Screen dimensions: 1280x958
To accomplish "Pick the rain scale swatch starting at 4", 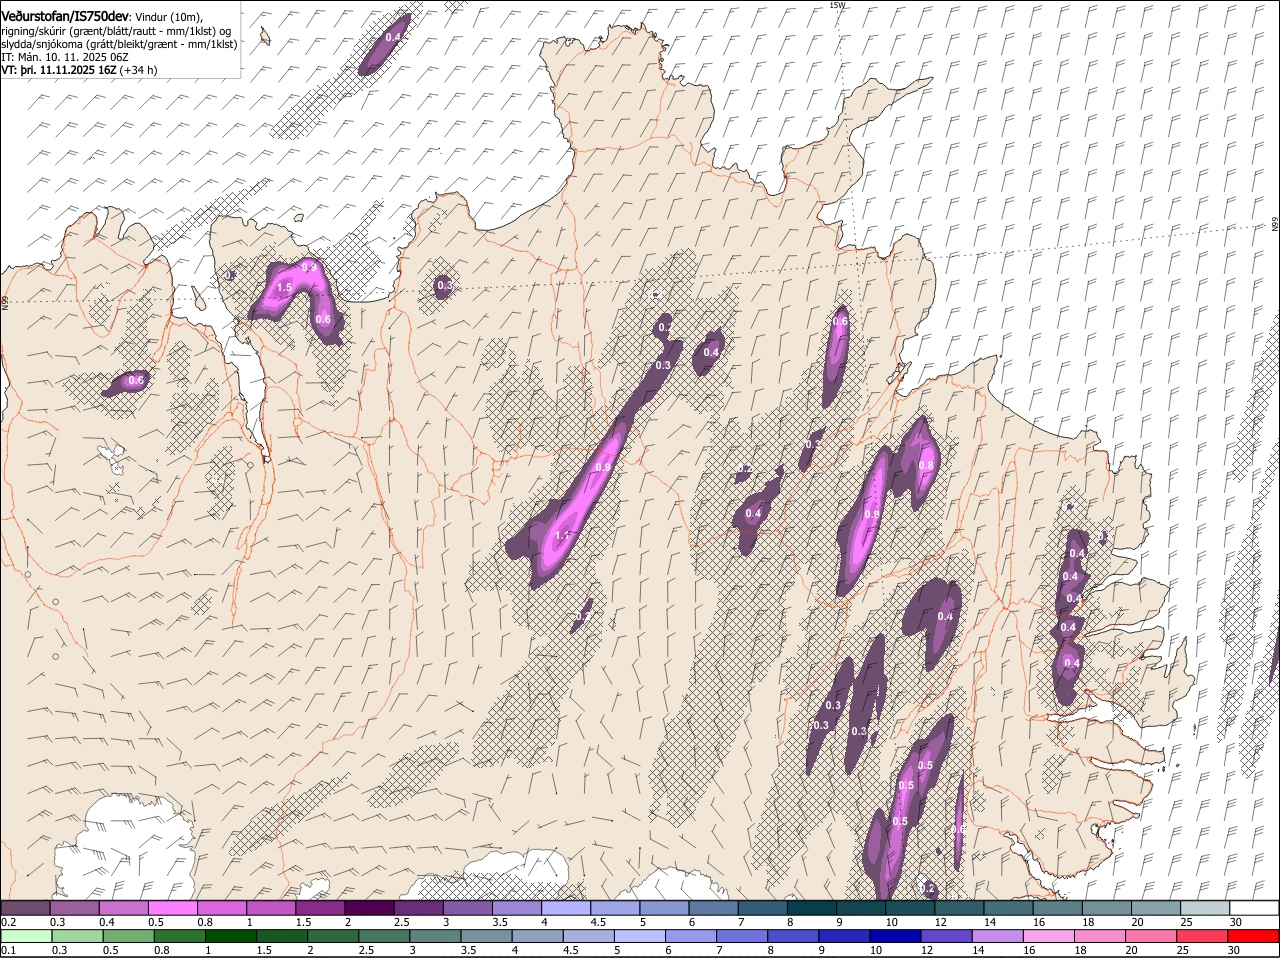I will pos(537,936).
